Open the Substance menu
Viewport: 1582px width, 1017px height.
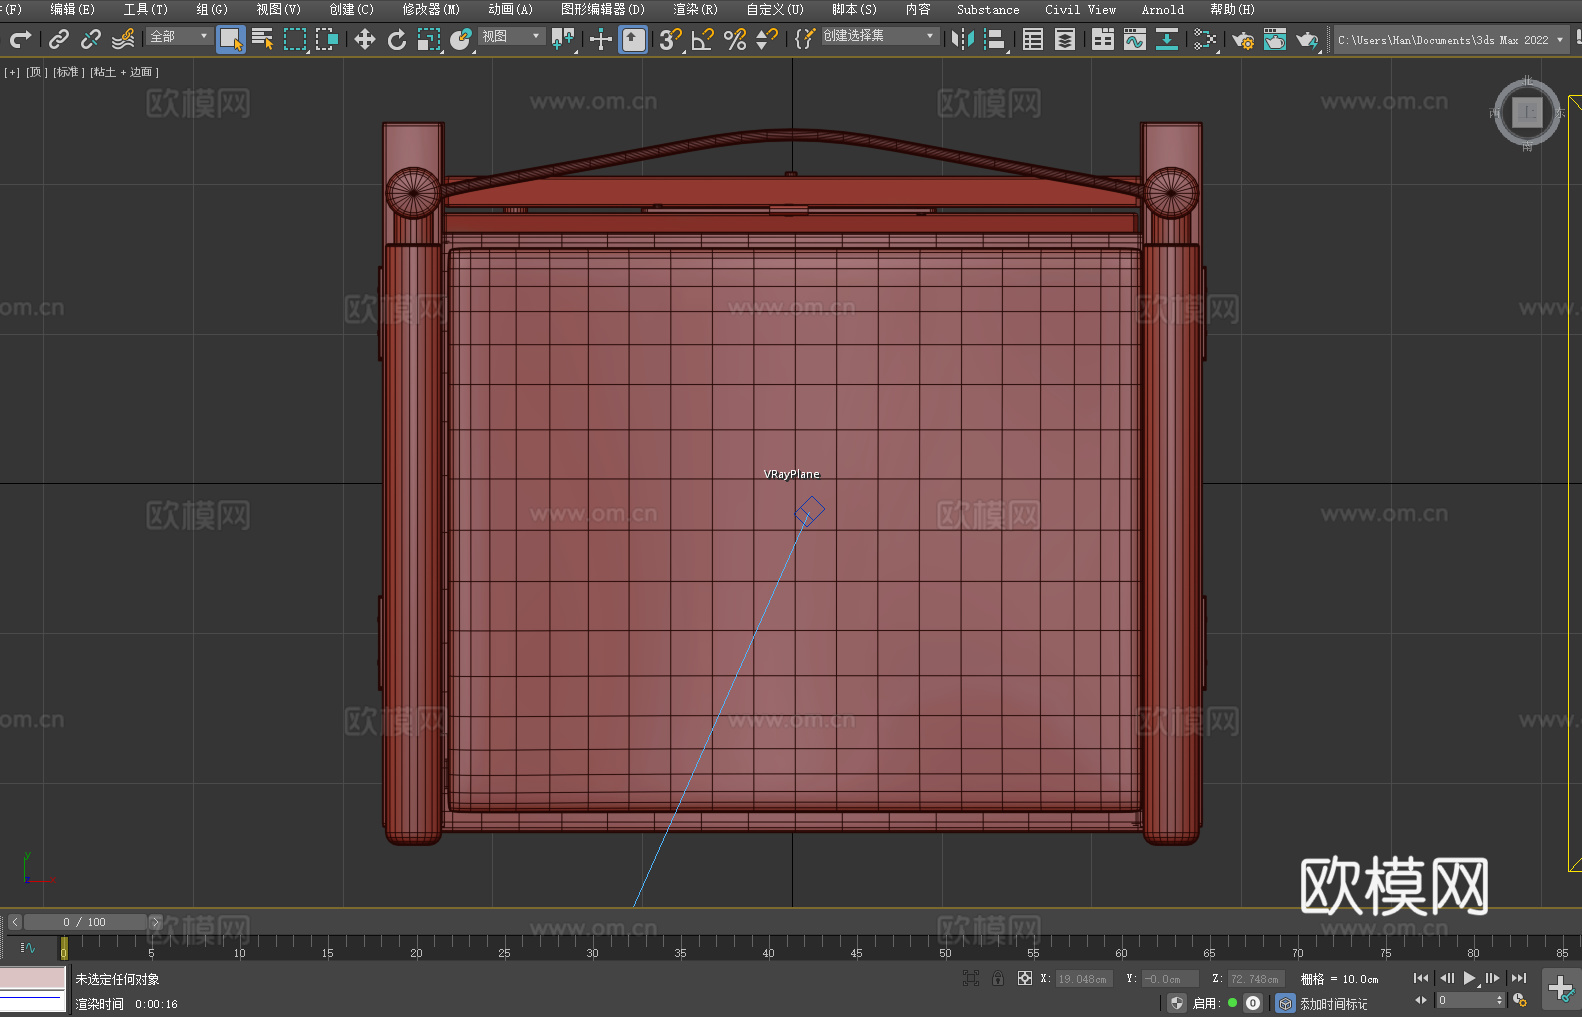click(988, 9)
